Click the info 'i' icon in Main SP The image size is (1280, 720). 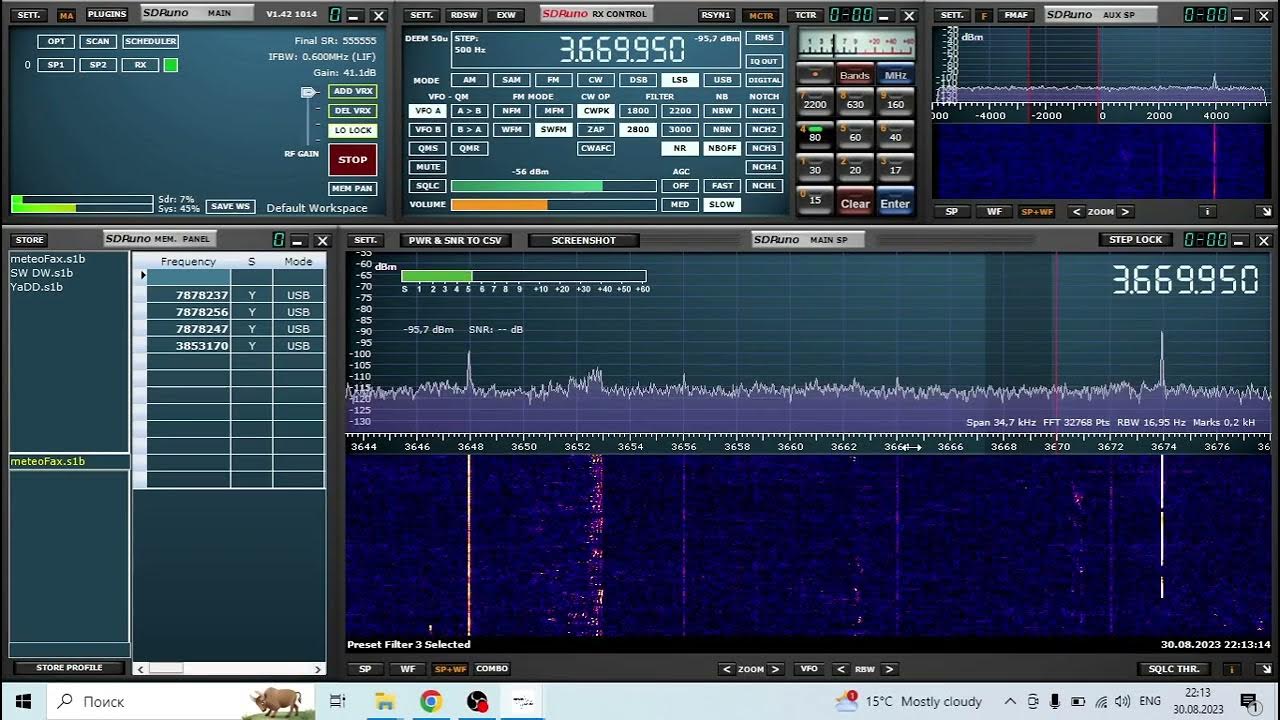tap(1232, 669)
